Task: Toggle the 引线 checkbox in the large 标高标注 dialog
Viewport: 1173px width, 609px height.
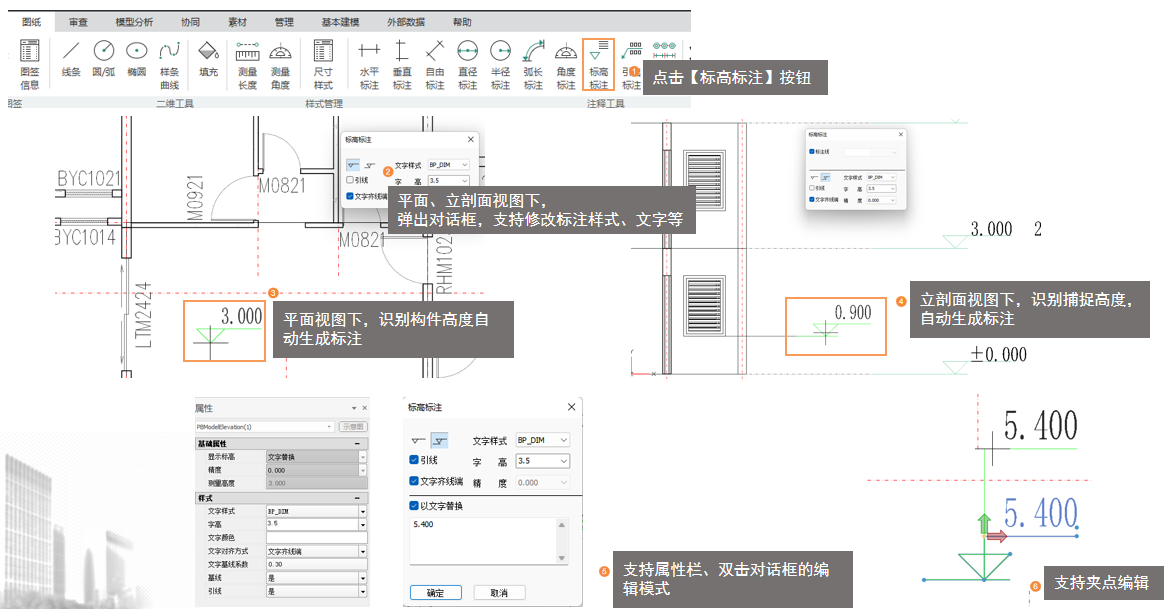Action: 414,460
